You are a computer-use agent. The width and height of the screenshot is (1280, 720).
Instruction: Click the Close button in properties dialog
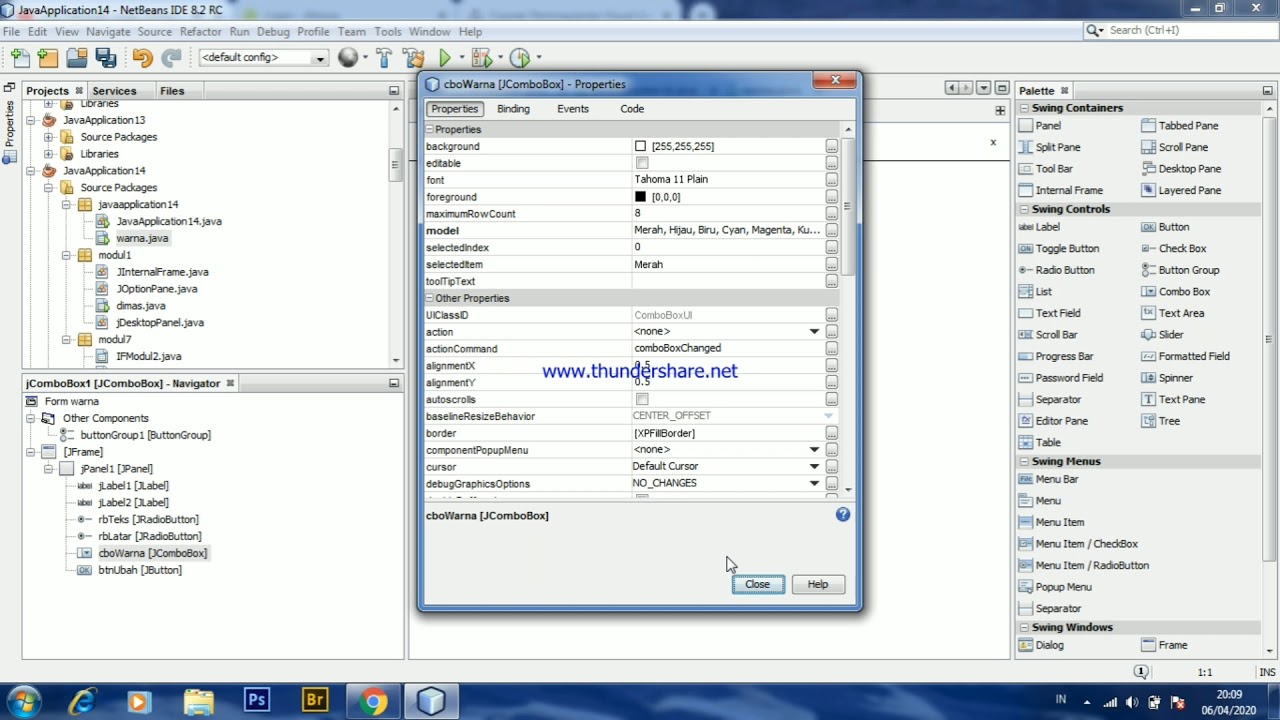[758, 584]
